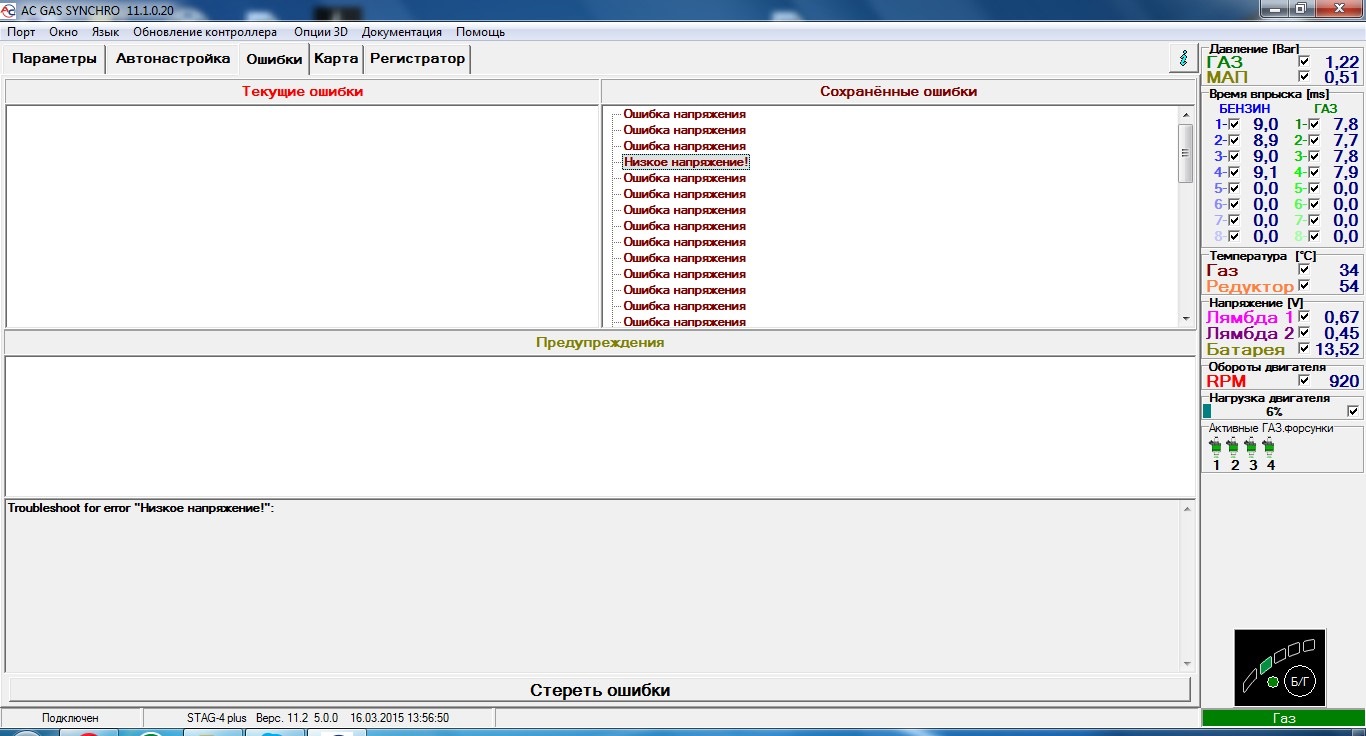Image resolution: width=1366 pixels, height=736 pixels.
Task: Switch to the Регистратор tab
Action: tap(417, 59)
